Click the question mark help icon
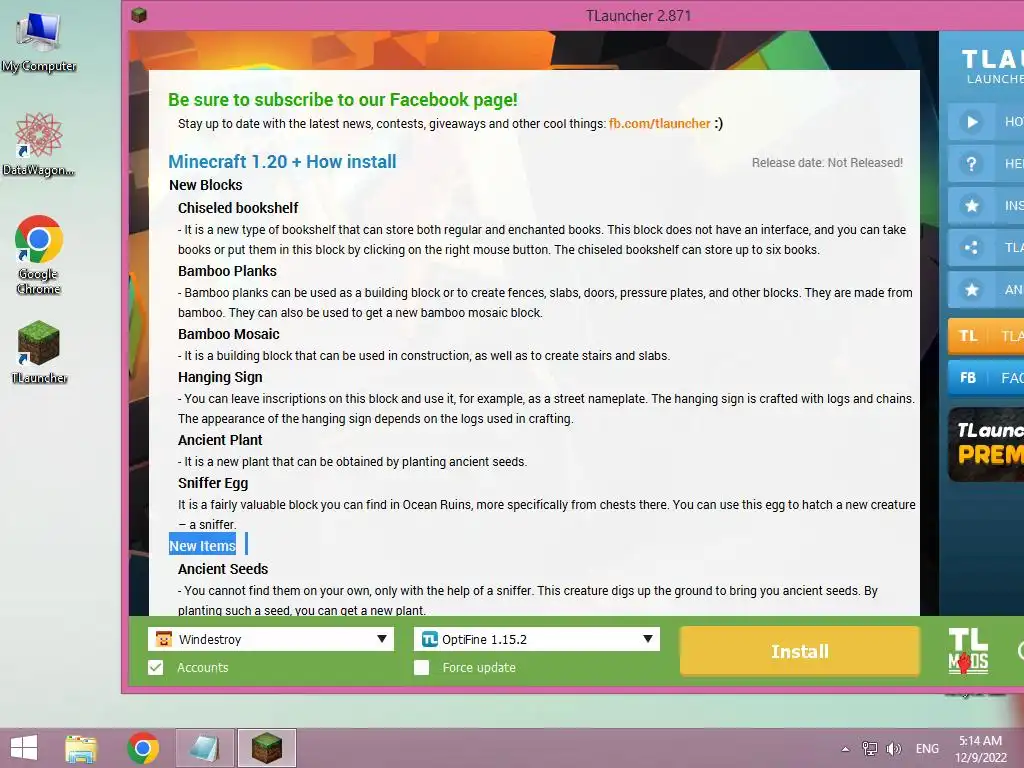1024x768 pixels. pyautogui.click(x=972, y=163)
